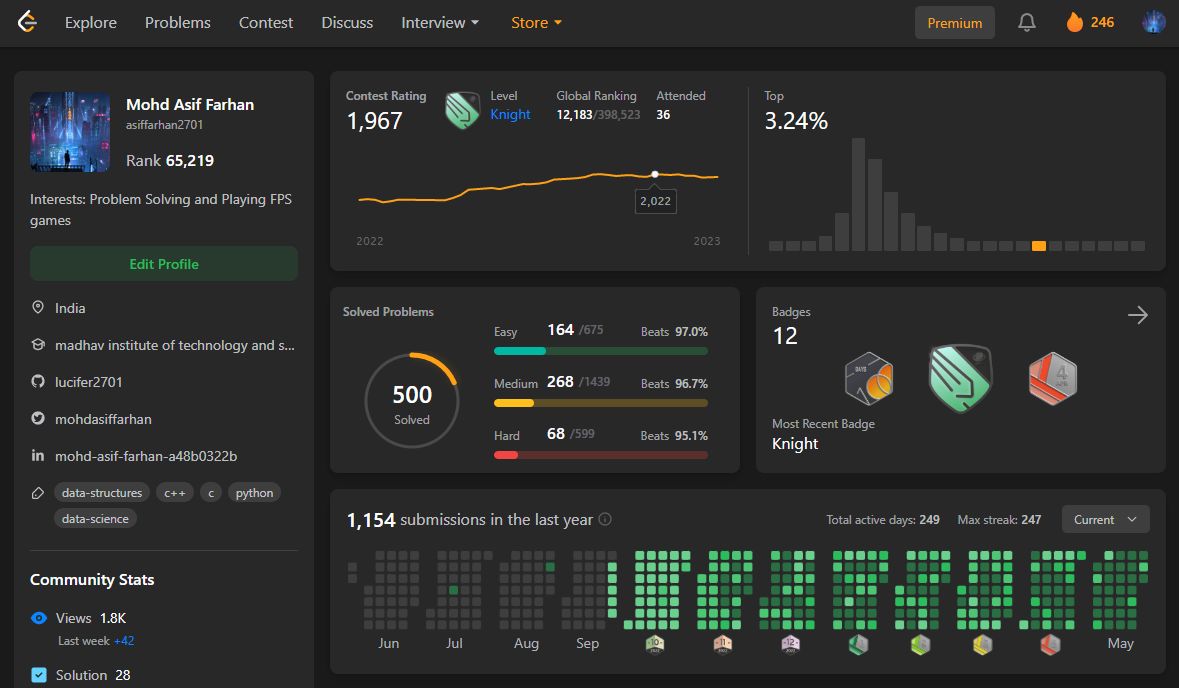Image resolution: width=1179 pixels, height=688 pixels.
Task: Click the Edit Profile button
Action: tap(164, 264)
